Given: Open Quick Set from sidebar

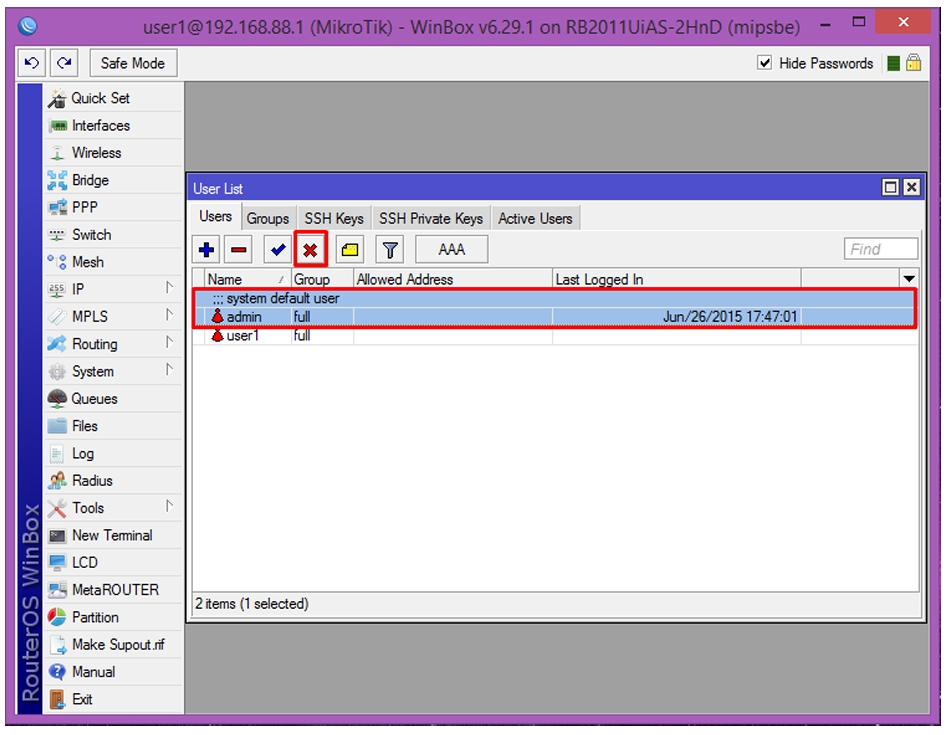Looking at the screenshot, I should click(114, 98).
